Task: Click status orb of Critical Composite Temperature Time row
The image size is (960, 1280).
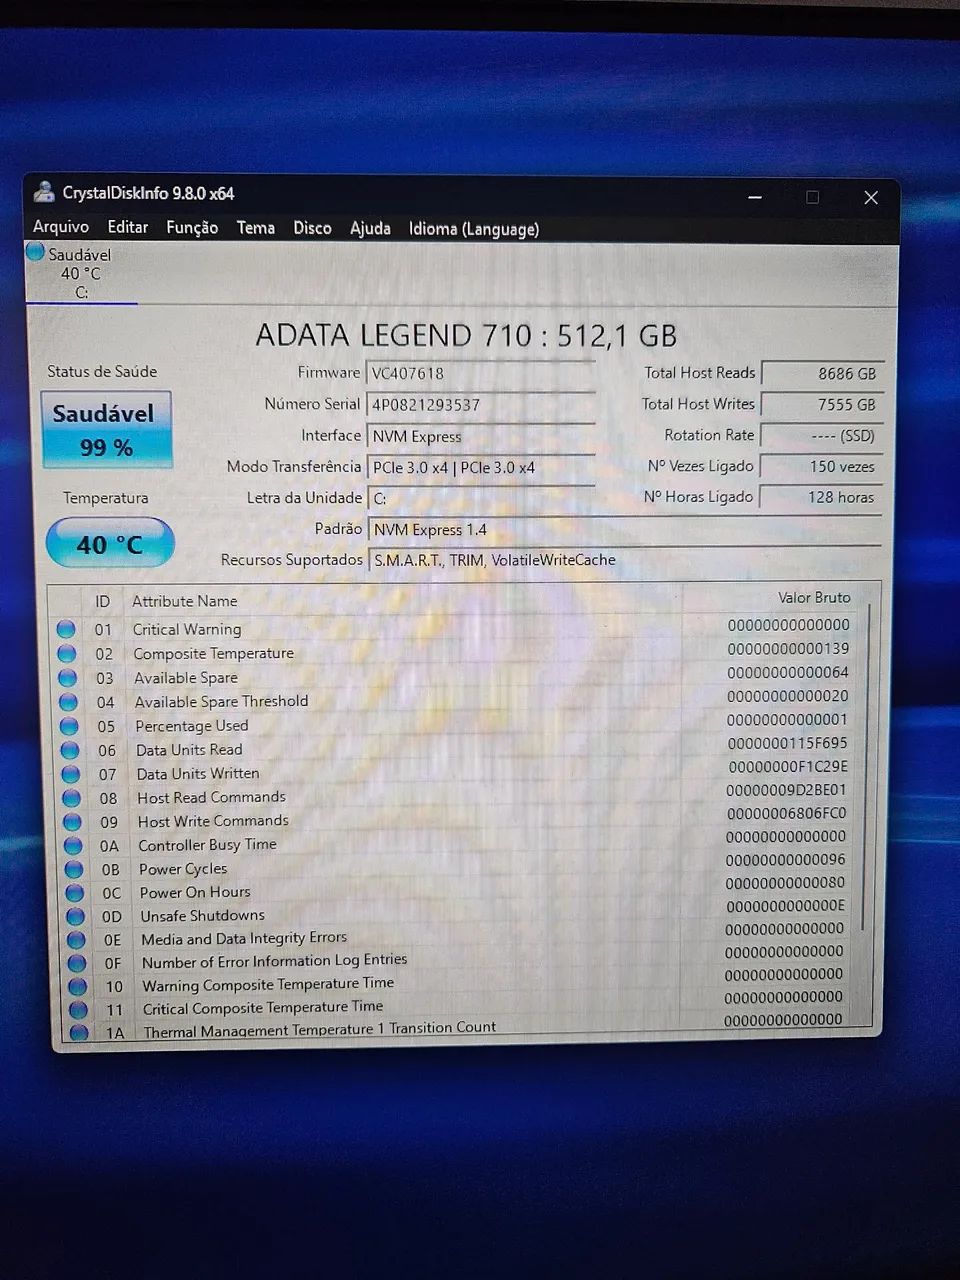Action: point(78,1010)
